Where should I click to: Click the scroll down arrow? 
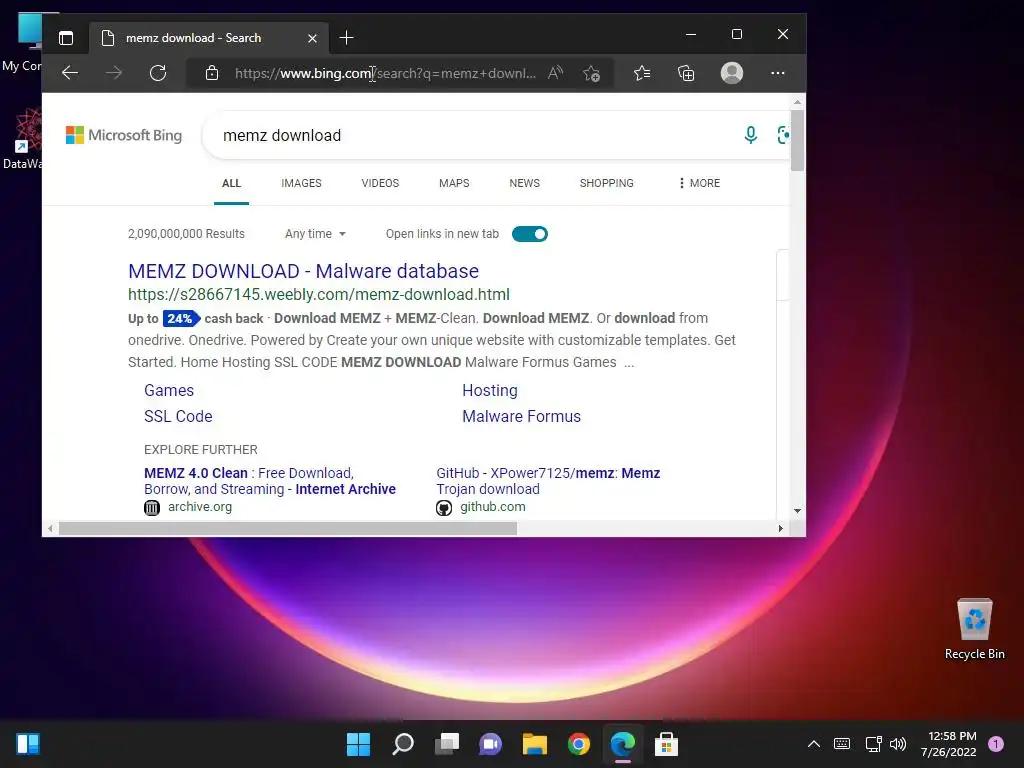797,511
